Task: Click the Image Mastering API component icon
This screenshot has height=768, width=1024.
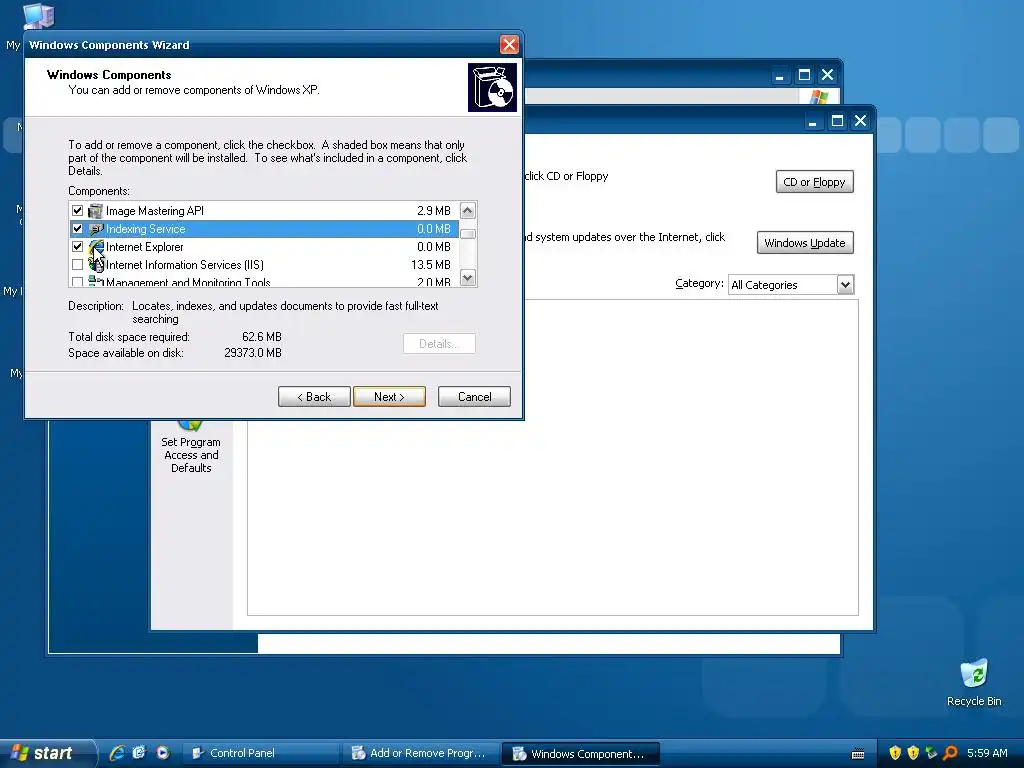Action: (95, 210)
